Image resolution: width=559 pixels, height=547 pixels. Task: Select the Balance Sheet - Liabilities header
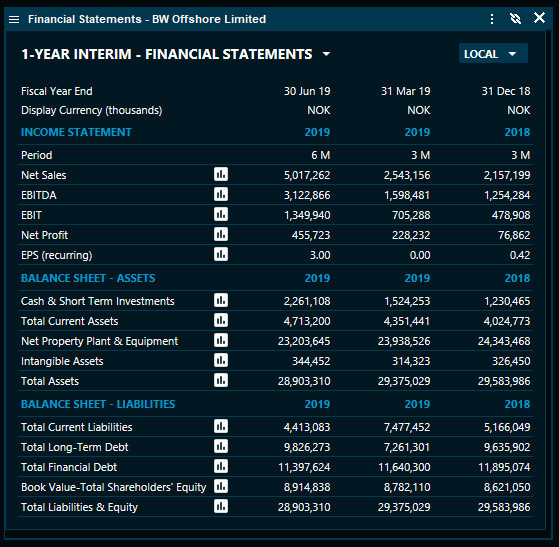pos(98,404)
